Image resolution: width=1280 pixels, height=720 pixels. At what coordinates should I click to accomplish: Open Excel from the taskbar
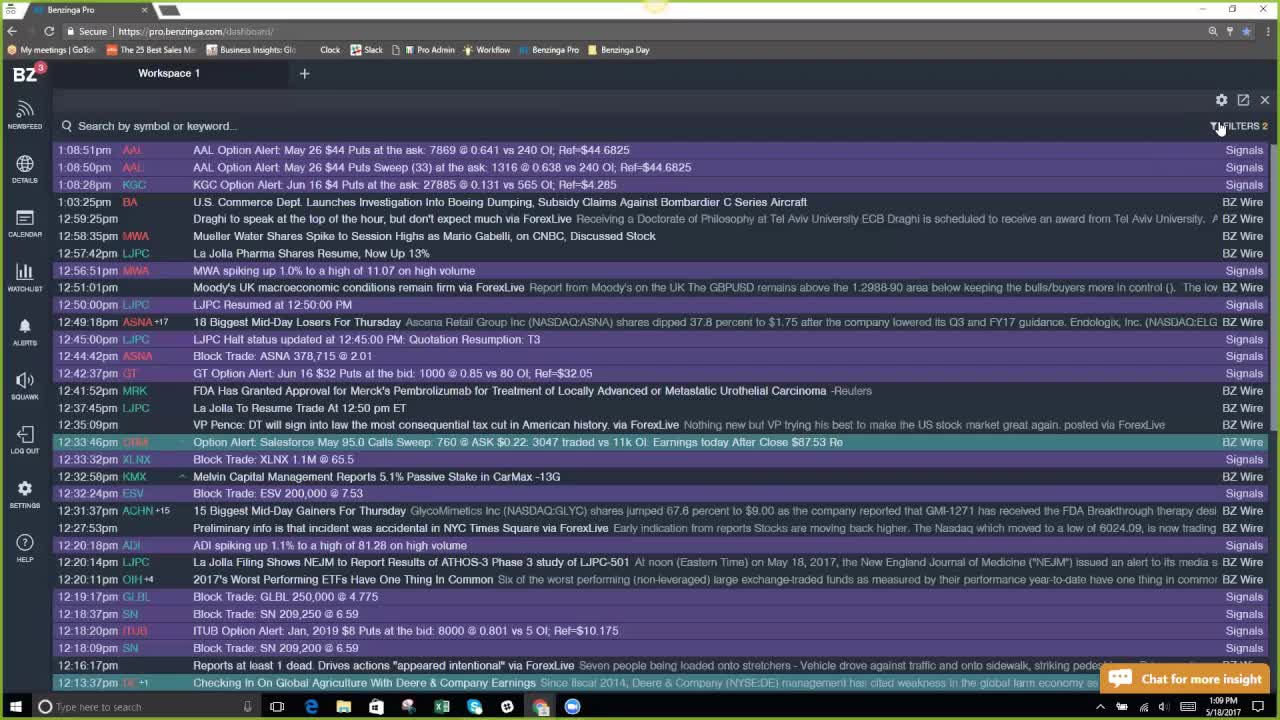441,707
